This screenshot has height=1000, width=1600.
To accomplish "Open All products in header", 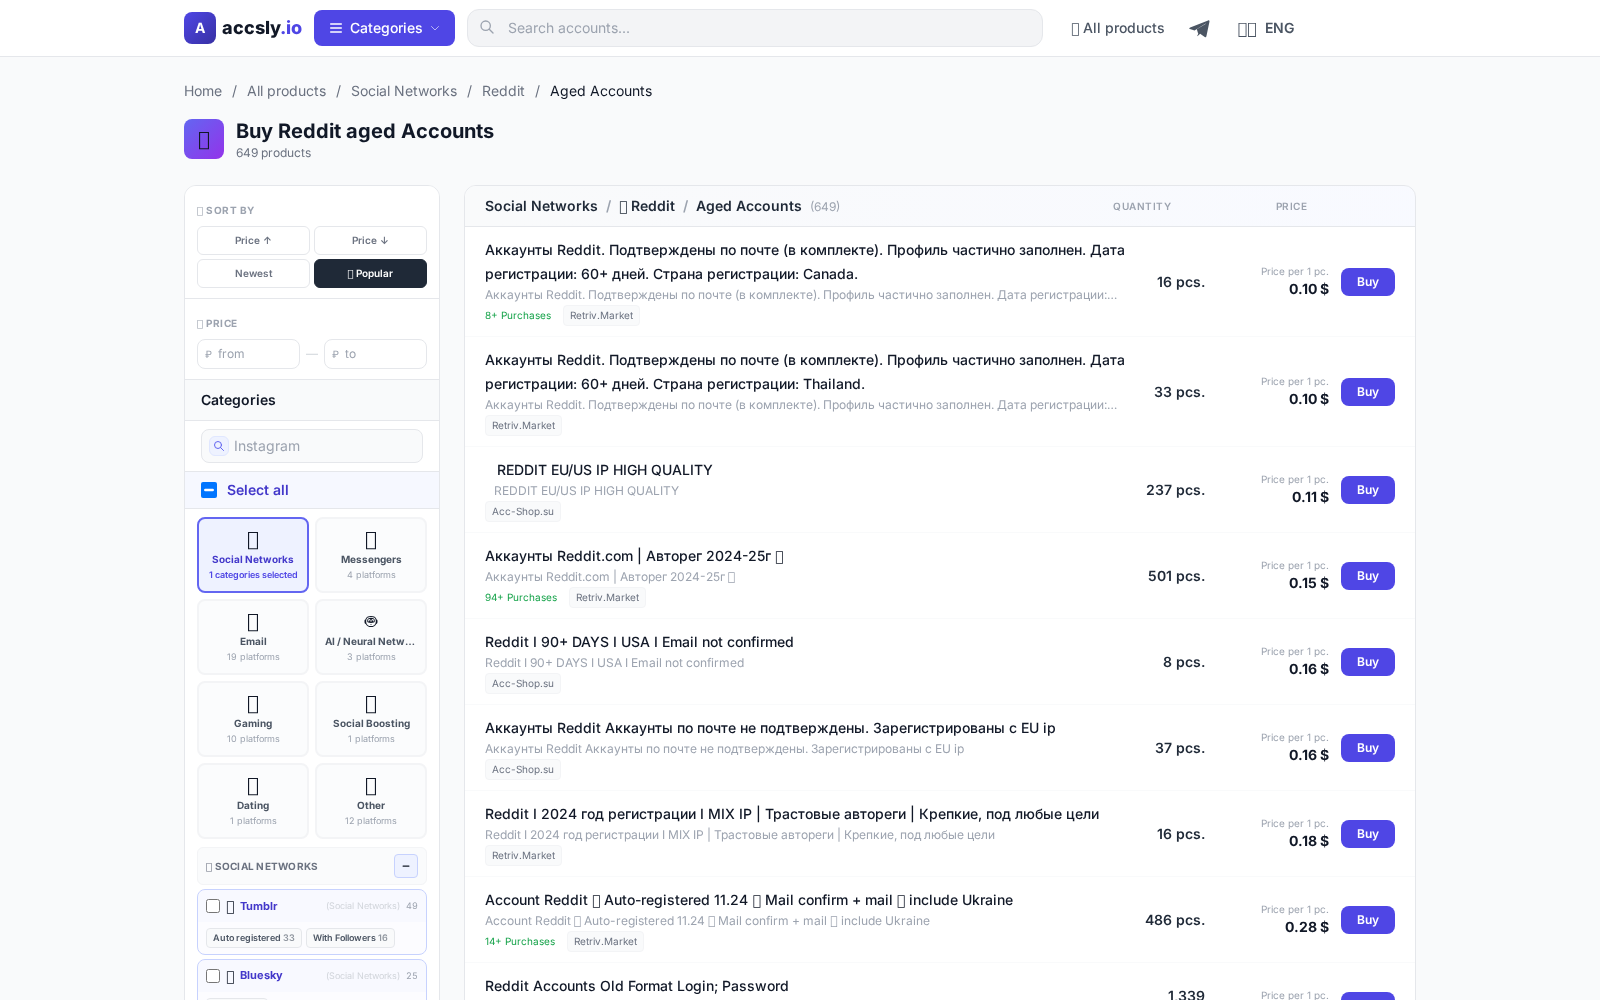I will 1117,28.
